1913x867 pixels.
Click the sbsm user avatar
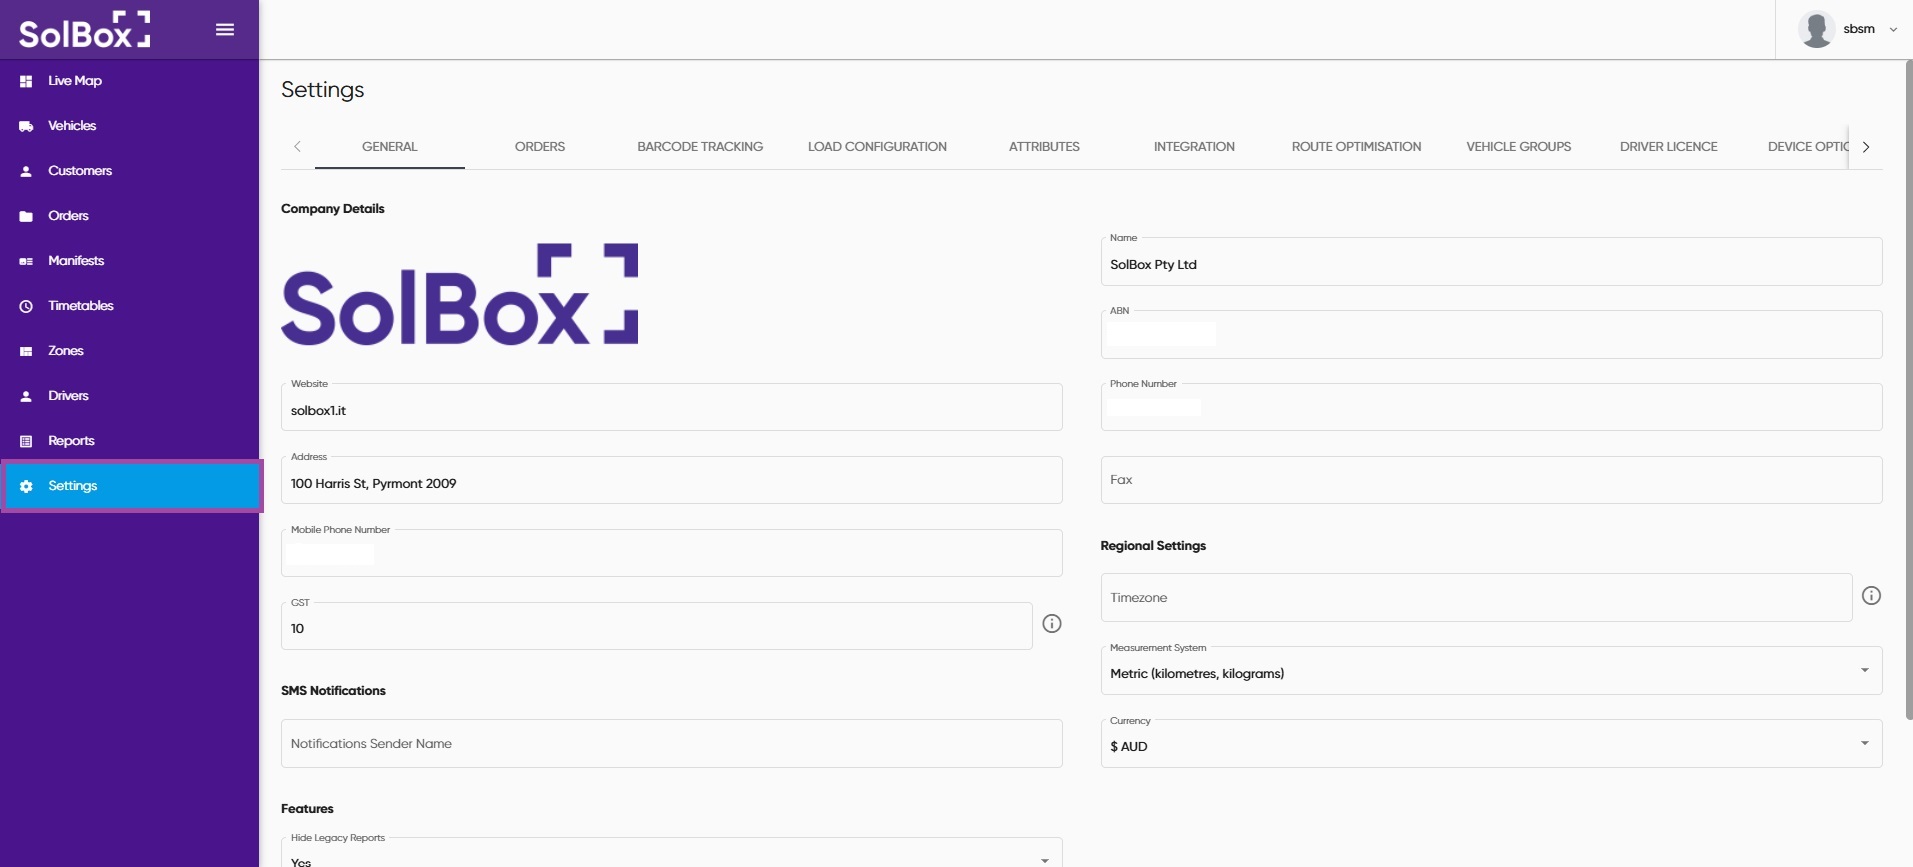(x=1816, y=29)
